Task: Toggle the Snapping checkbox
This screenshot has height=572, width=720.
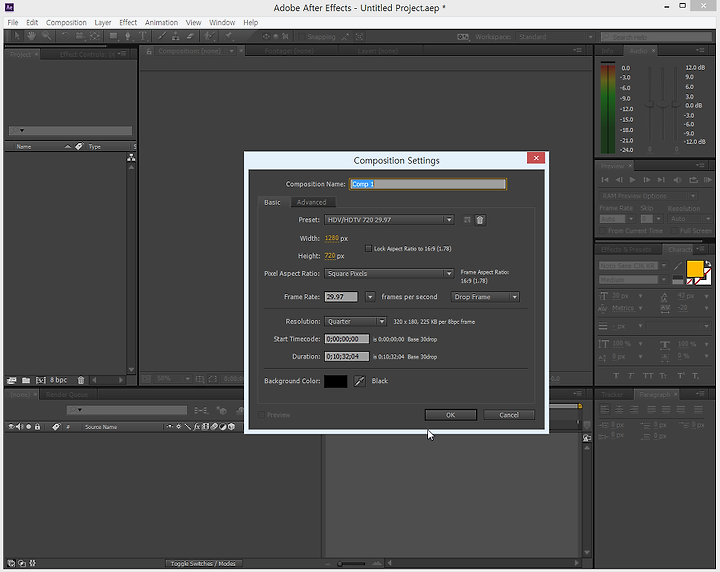Action: 302,37
